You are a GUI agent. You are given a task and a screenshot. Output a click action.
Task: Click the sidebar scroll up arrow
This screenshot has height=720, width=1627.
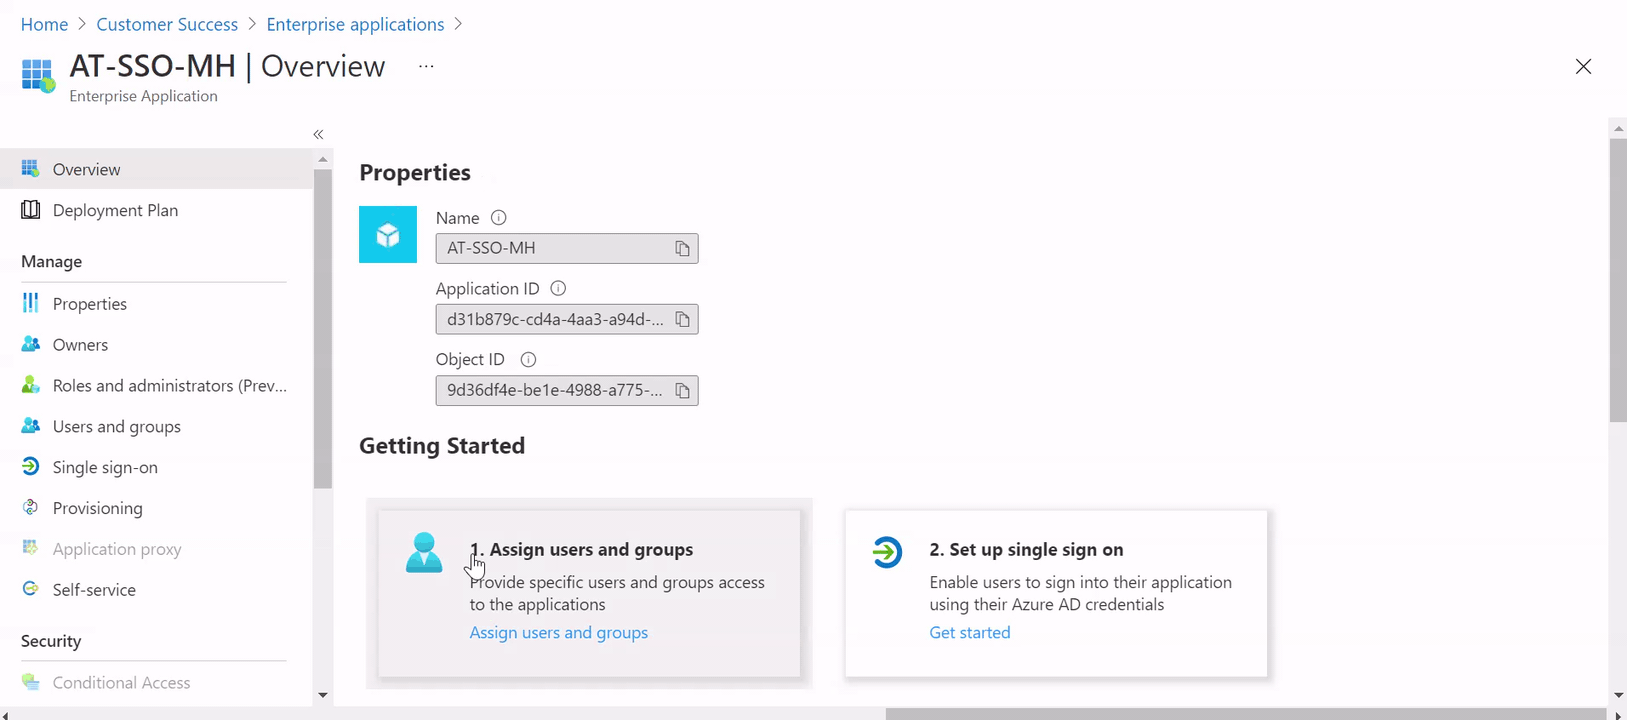coord(322,159)
